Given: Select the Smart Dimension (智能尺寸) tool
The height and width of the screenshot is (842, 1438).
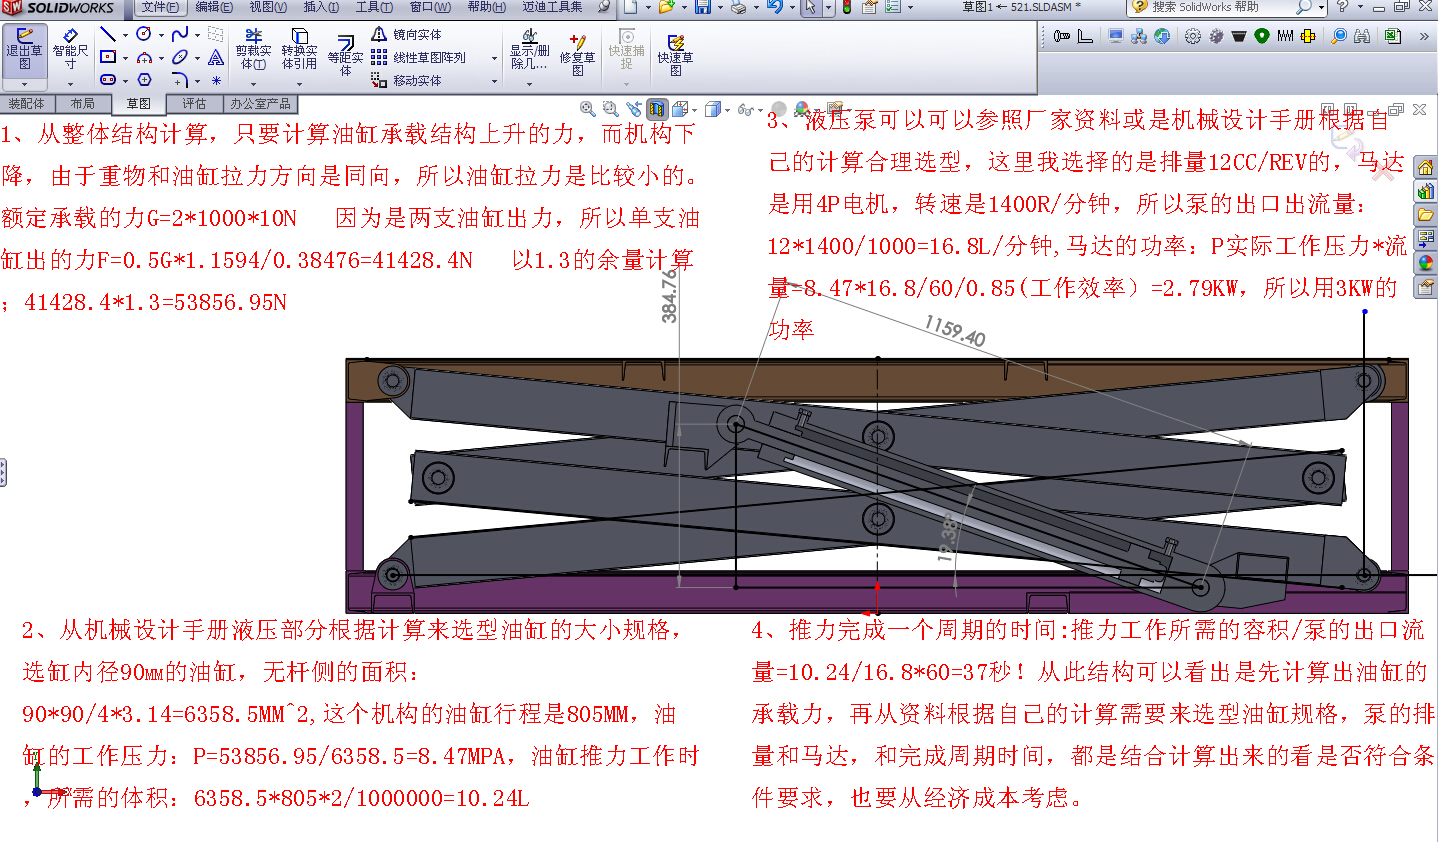Looking at the screenshot, I should 70,50.
